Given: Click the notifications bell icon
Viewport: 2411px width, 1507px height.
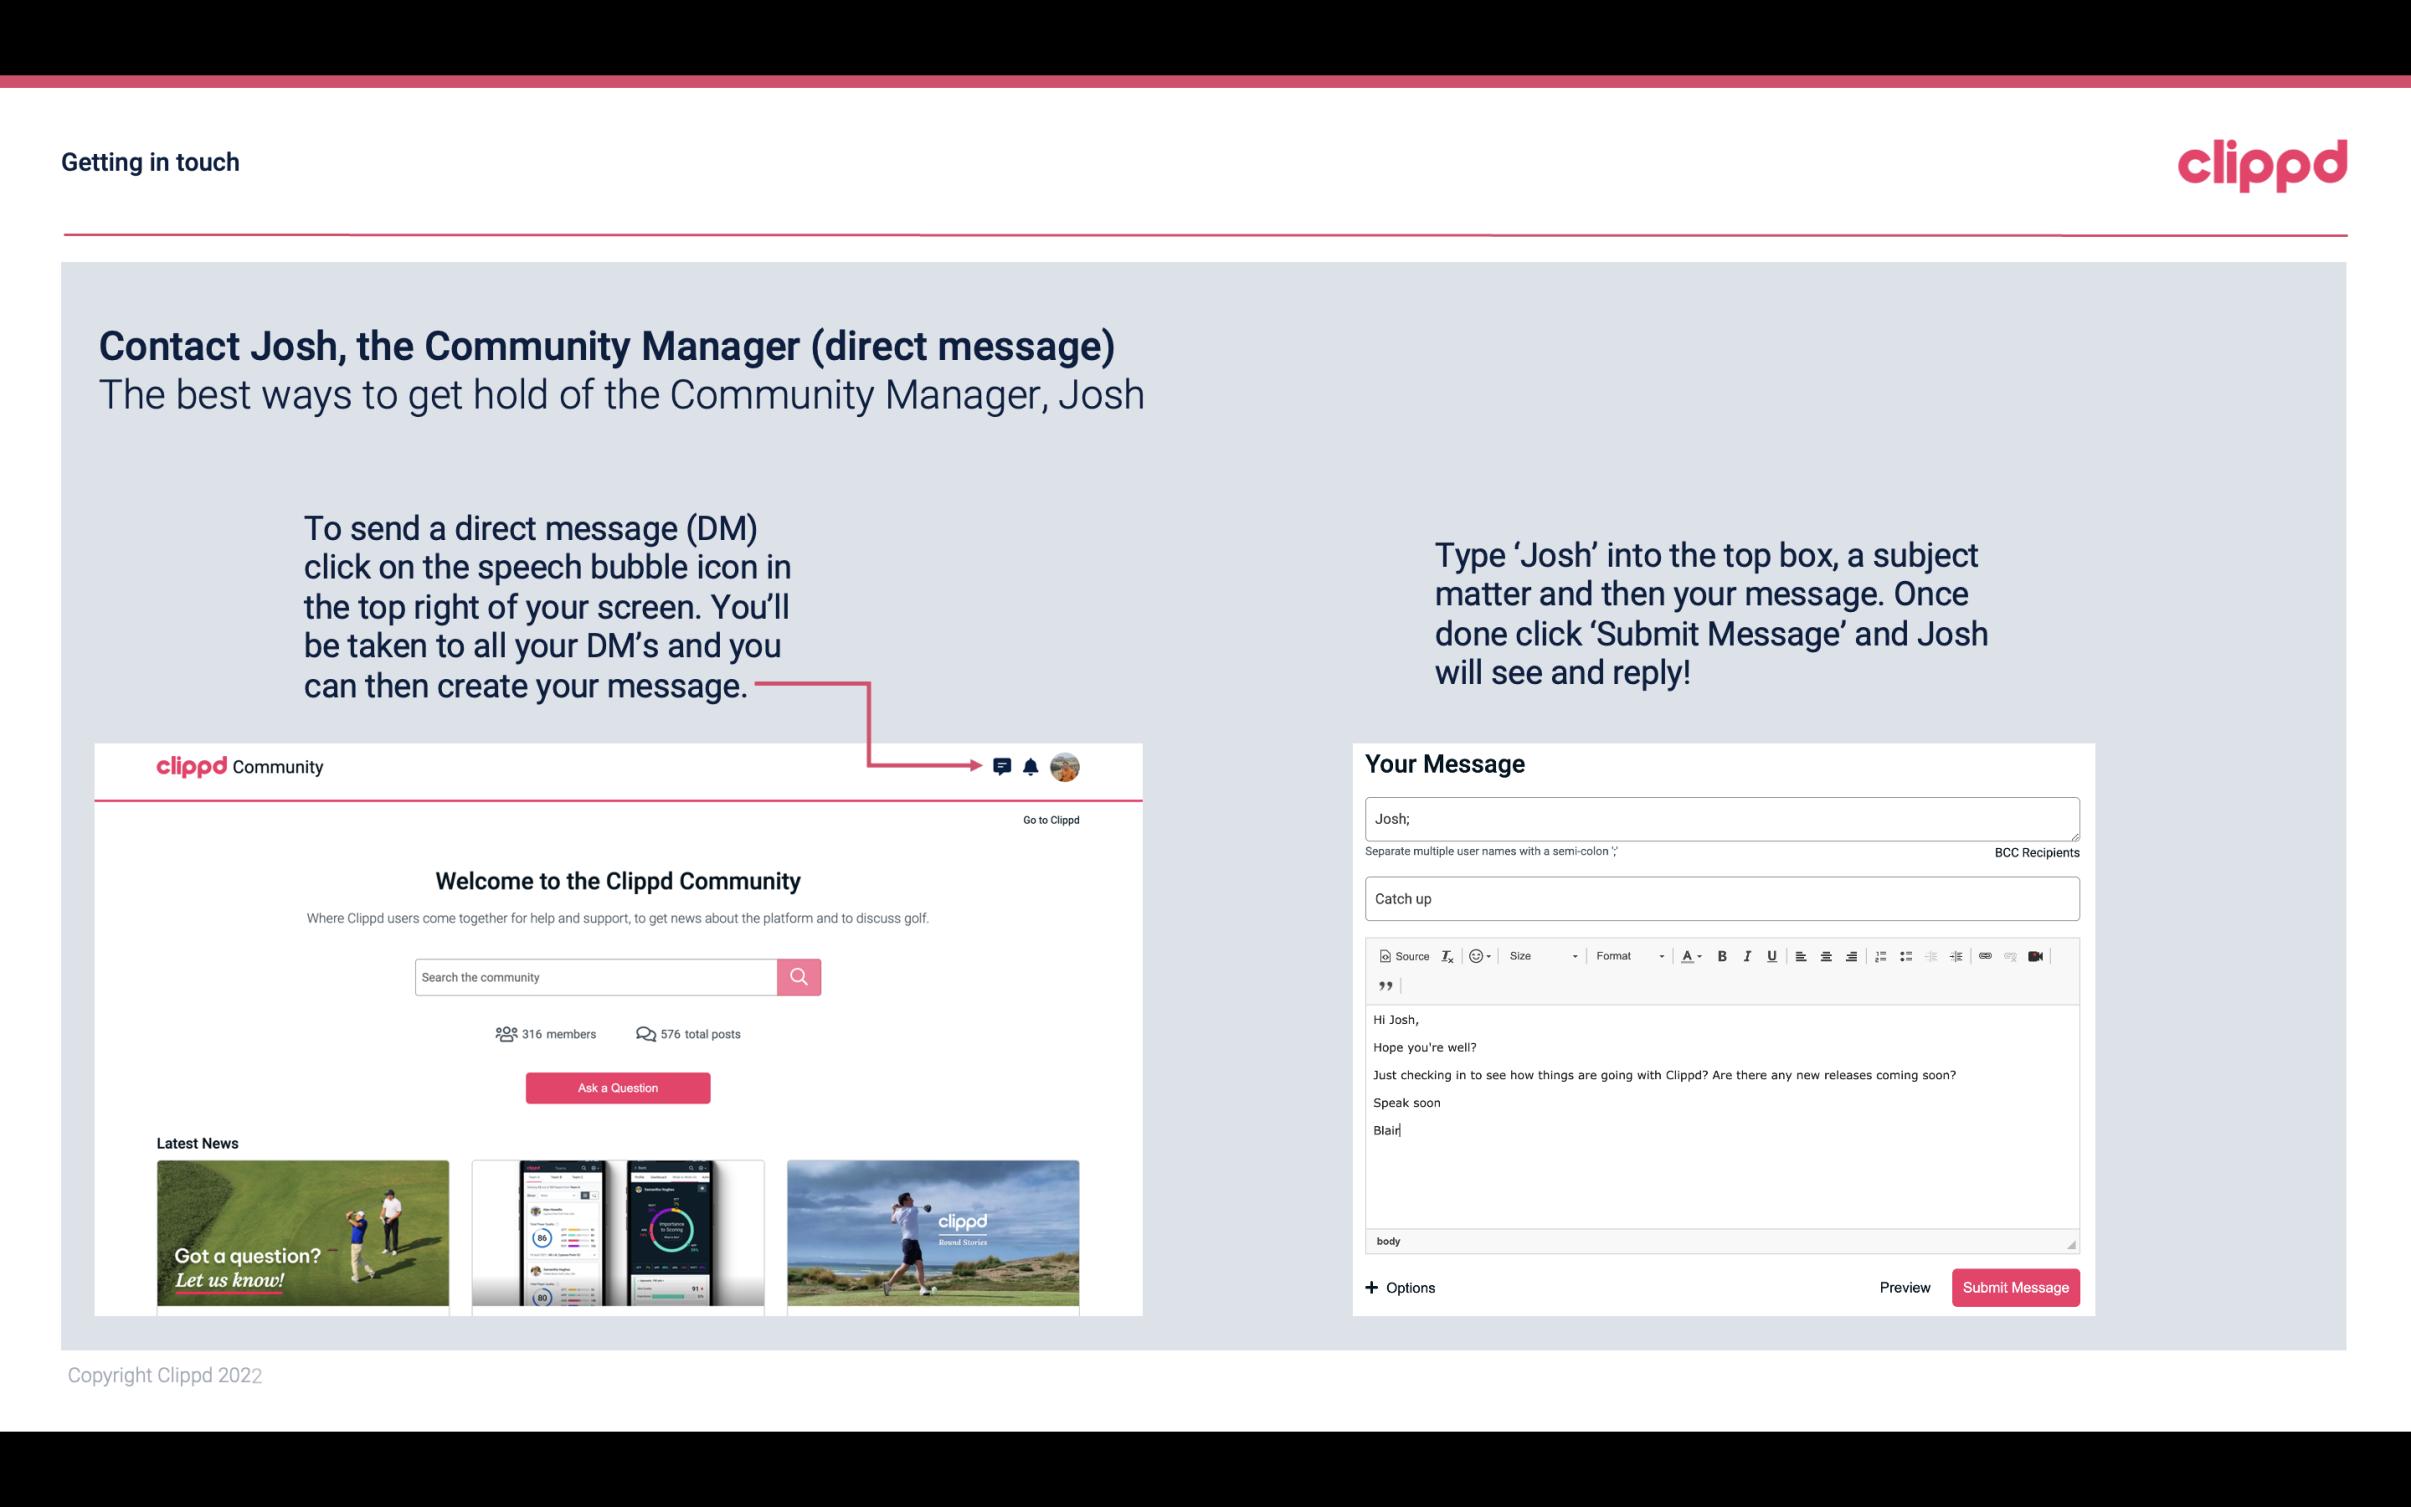Looking at the screenshot, I should point(1031,766).
